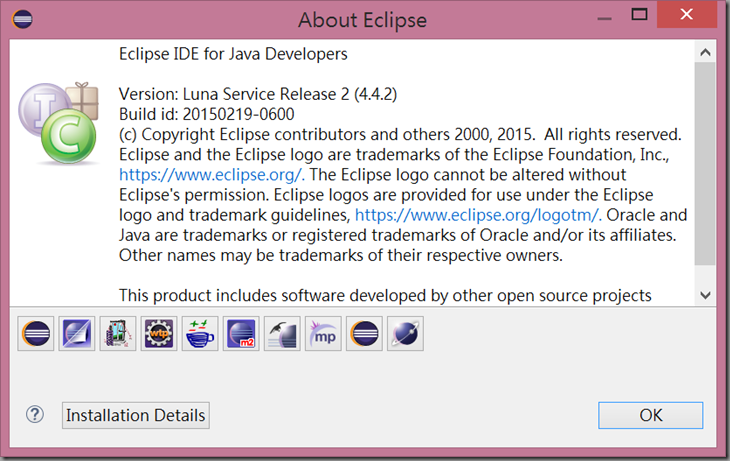Screen dimensions: 730x461
Task: Maximize the About Eclipse window
Action: click(639, 15)
